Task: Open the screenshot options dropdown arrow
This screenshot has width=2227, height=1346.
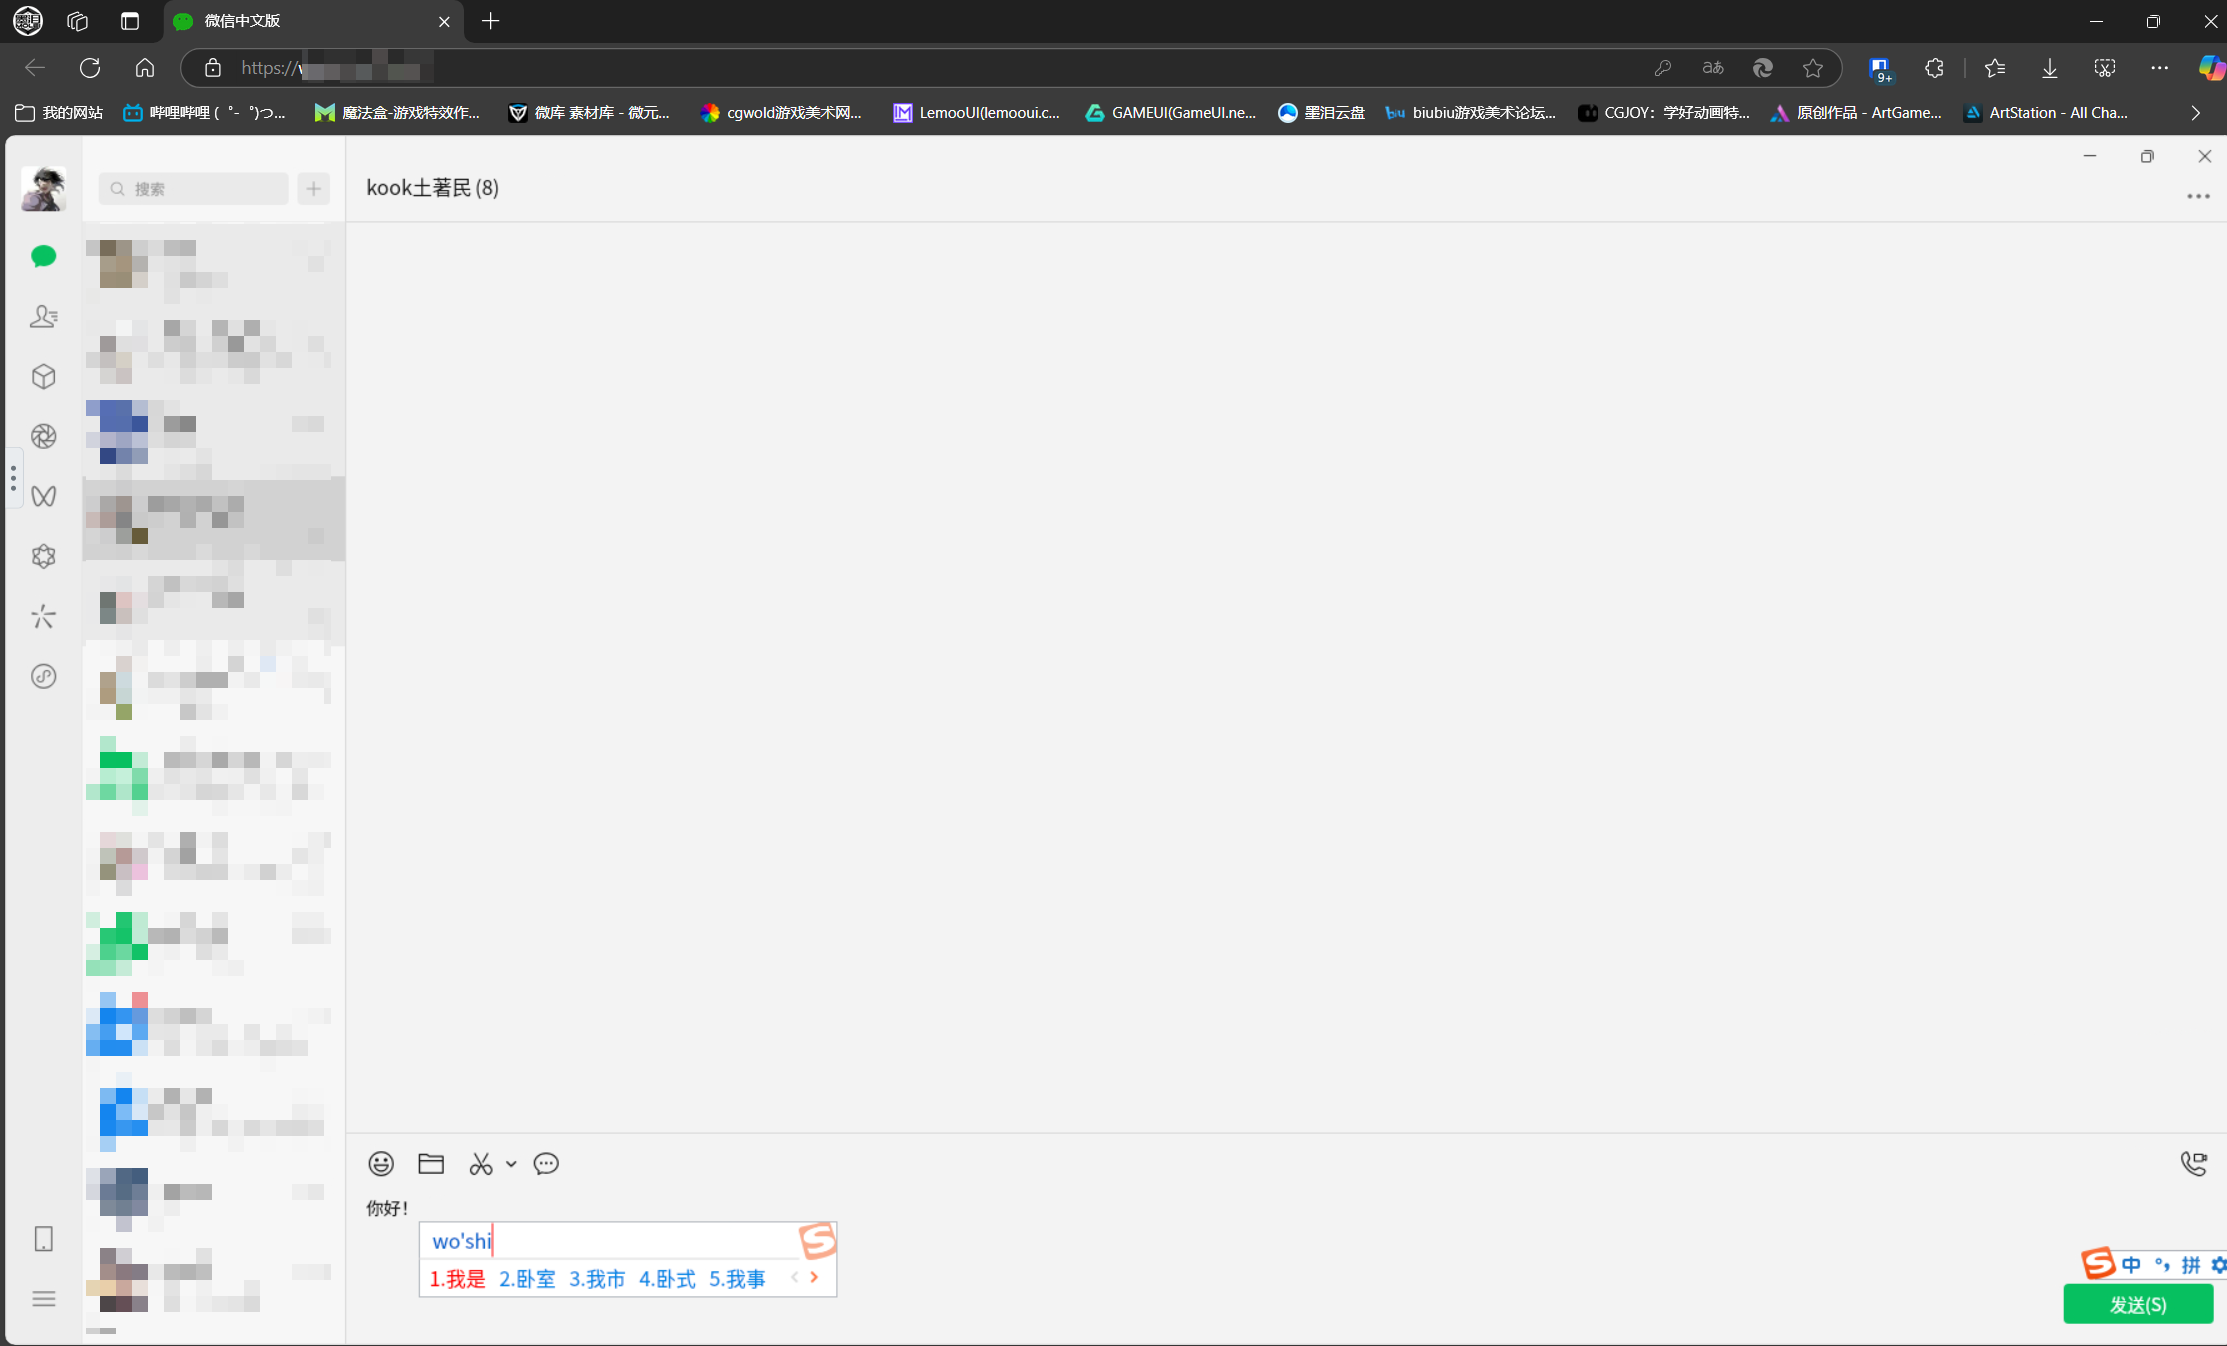Action: (513, 1165)
